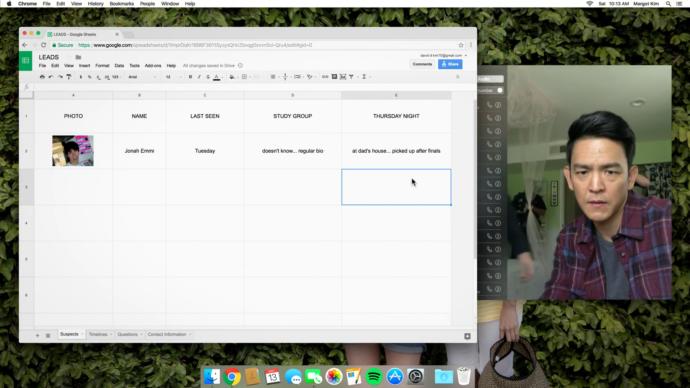
Task: Select the STUDY GROUP header cell
Action: pyautogui.click(x=293, y=116)
